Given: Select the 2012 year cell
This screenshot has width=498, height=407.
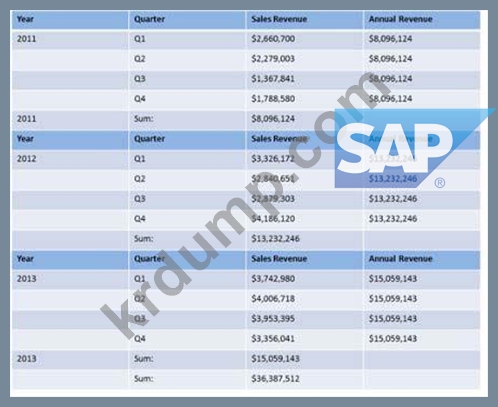Looking at the screenshot, I should click(x=26, y=159).
